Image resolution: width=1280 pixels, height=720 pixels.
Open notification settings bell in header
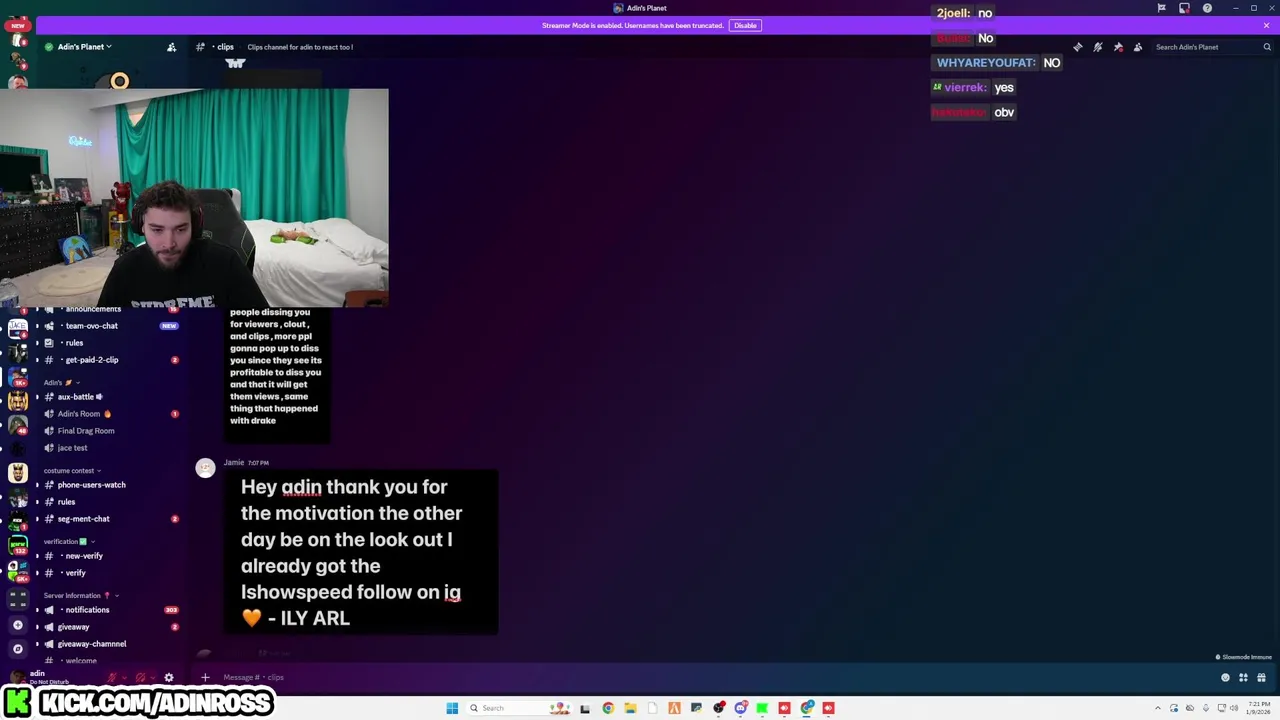(1098, 47)
